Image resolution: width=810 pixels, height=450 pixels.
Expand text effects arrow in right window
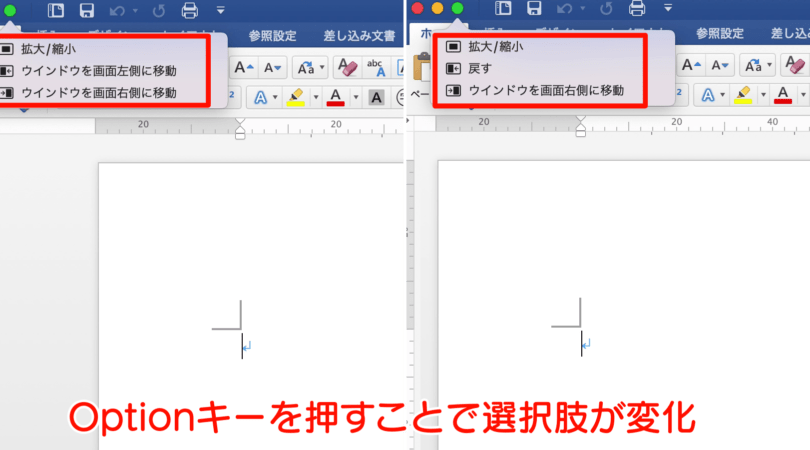pyautogui.click(x=722, y=95)
